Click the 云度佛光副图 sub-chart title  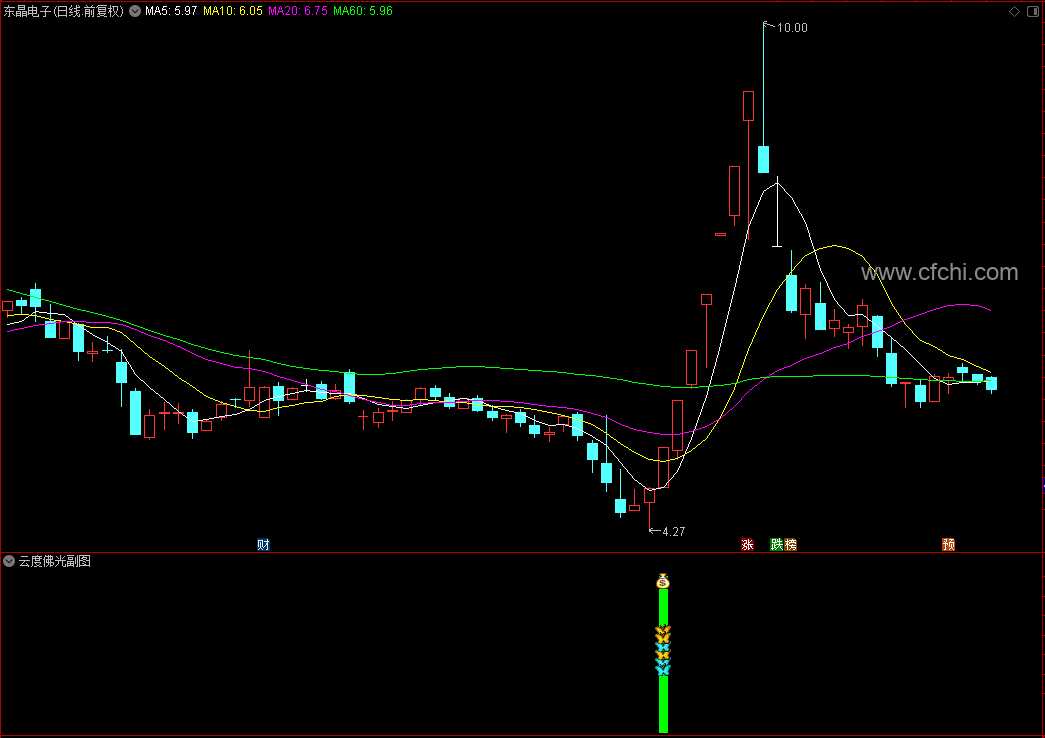[55, 561]
